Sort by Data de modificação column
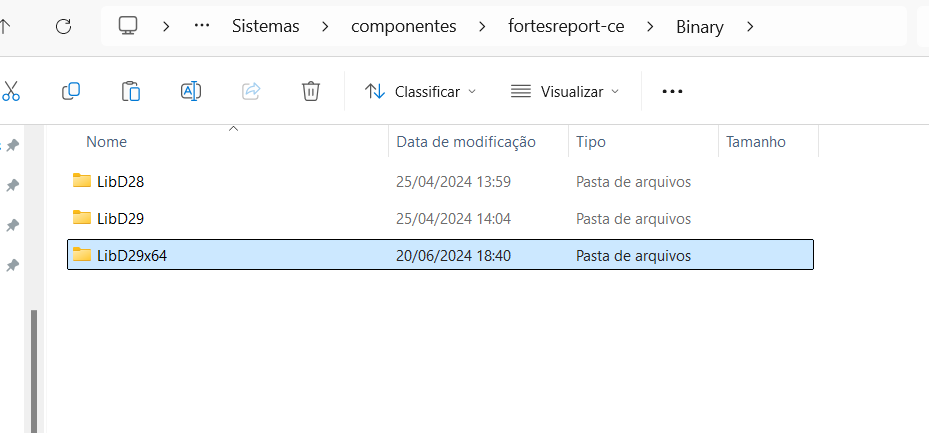Viewport: 929px width, 433px height. pyautogui.click(x=466, y=142)
